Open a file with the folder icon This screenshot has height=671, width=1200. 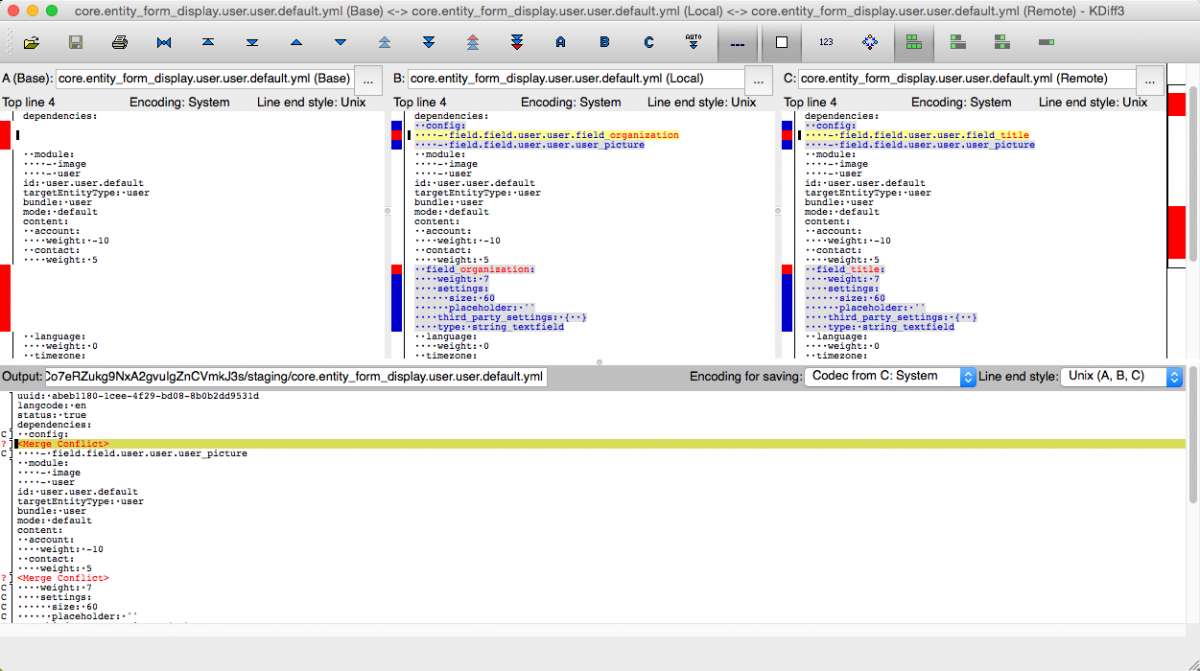(30, 42)
